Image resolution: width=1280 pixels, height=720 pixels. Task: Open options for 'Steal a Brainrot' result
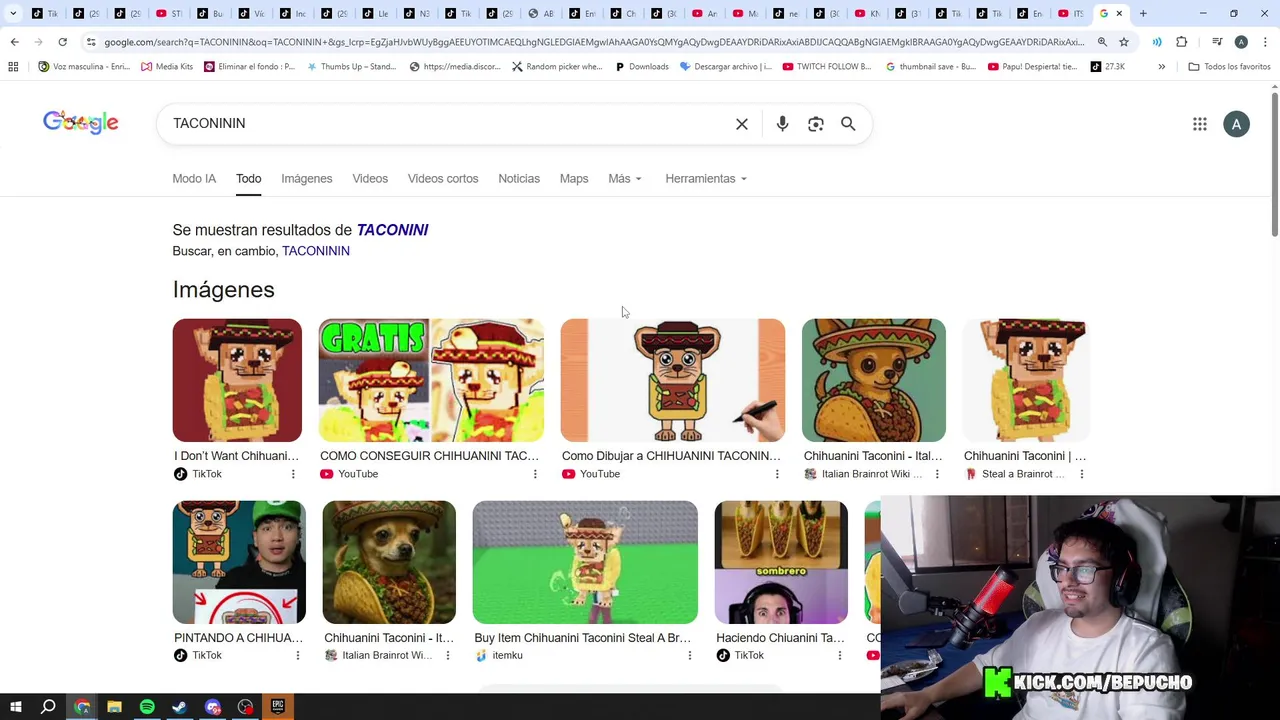tap(1081, 474)
